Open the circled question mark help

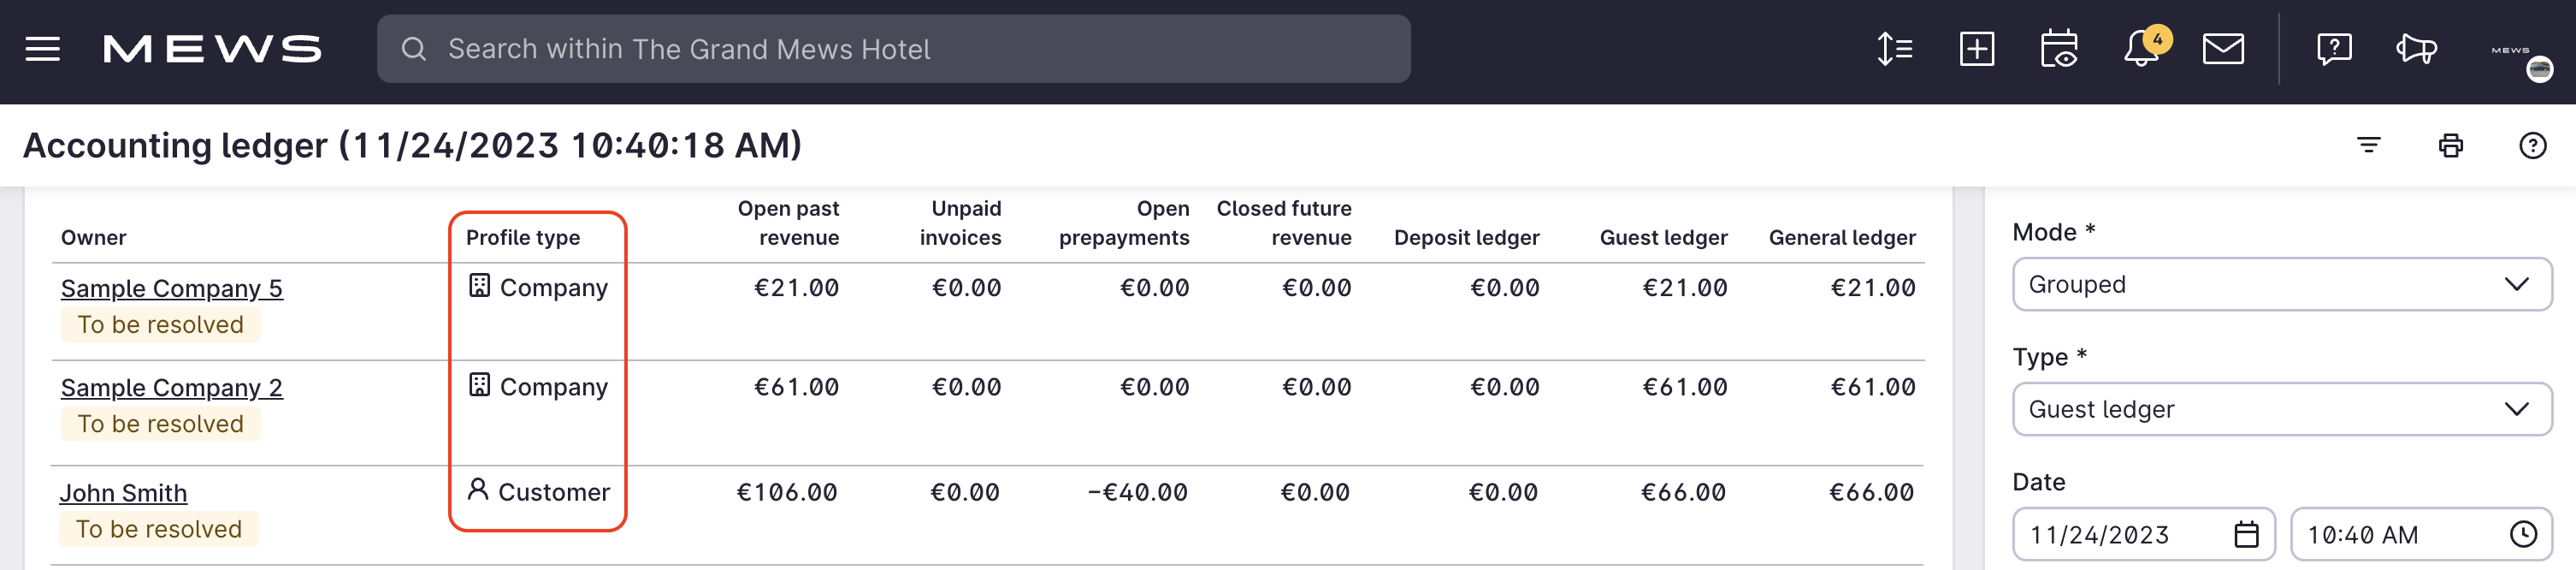(2532, 146)
